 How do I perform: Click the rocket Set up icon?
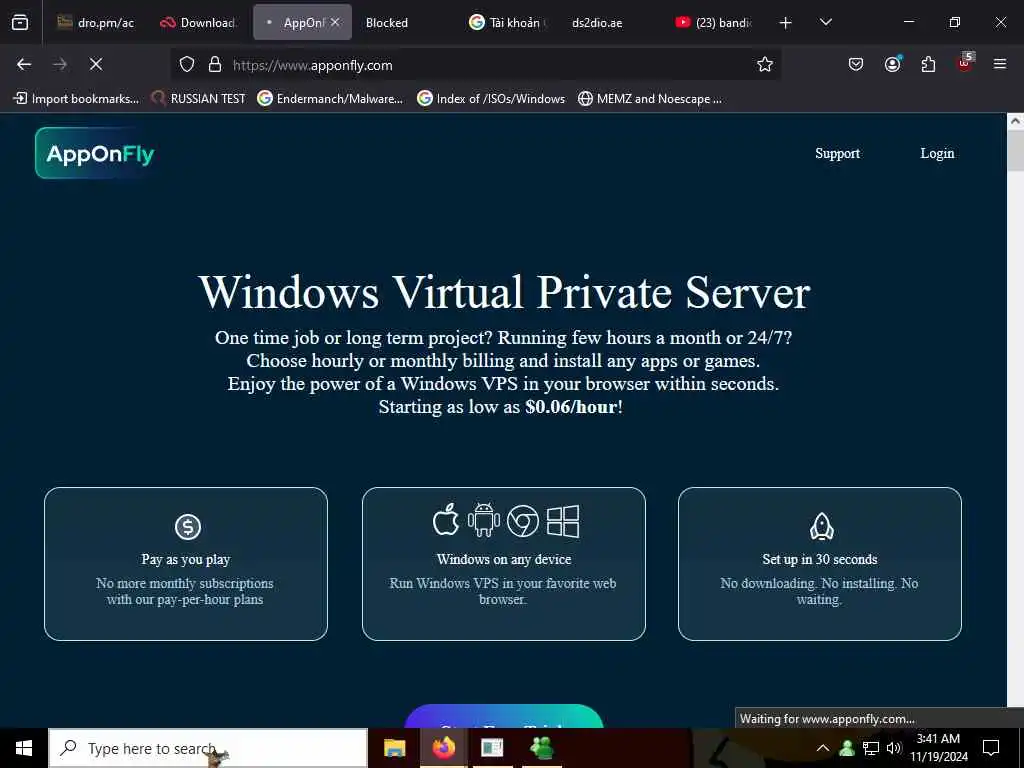tap(822, 526)
